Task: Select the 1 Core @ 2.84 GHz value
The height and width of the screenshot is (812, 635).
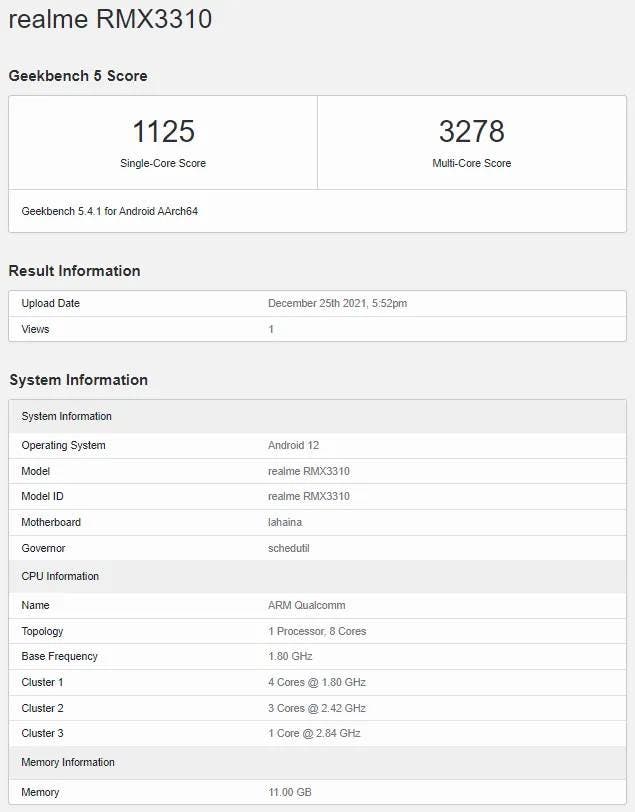Action: pos(314,733)
